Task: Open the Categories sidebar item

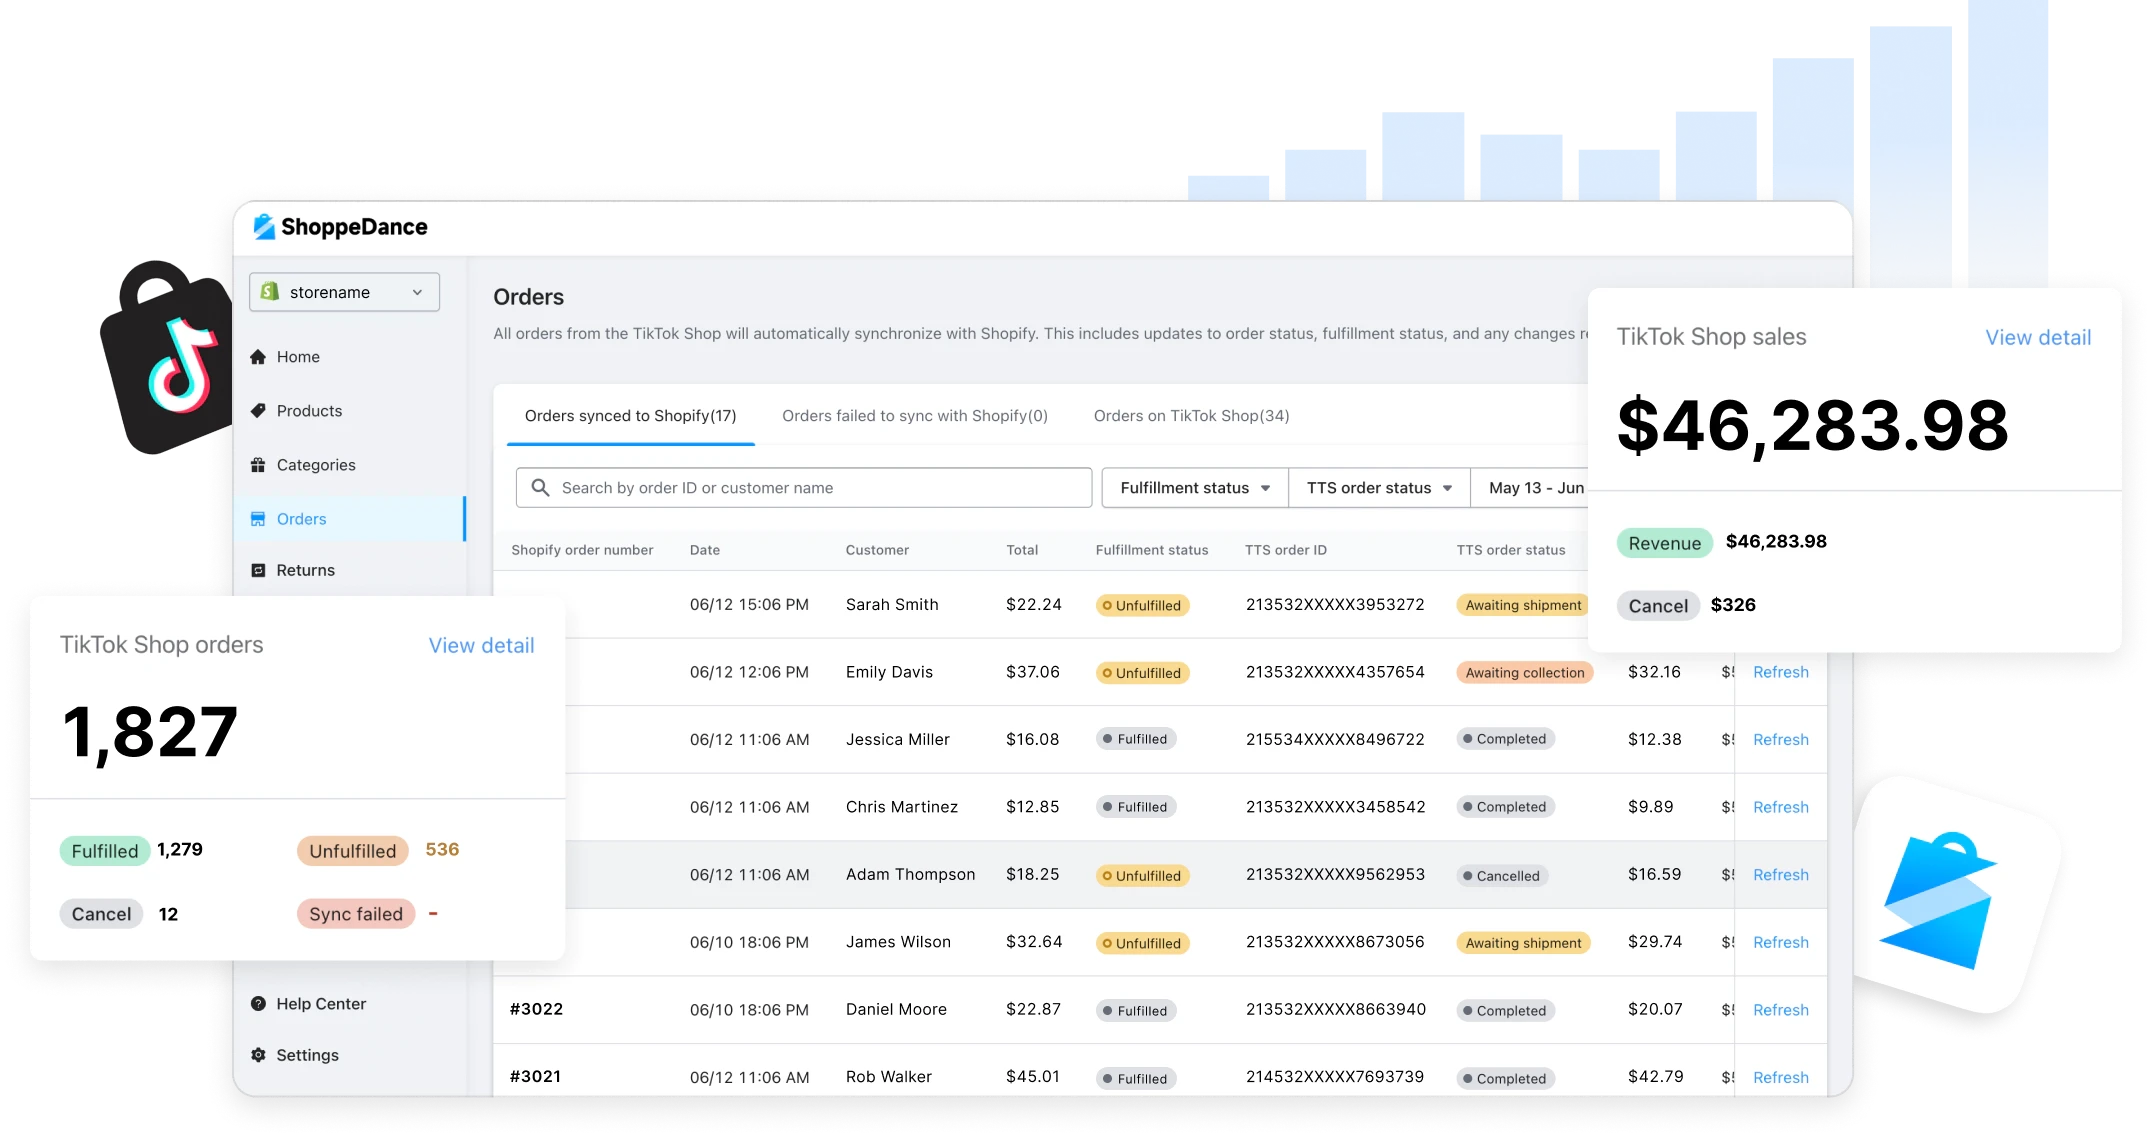Action: tap(315, 464)
